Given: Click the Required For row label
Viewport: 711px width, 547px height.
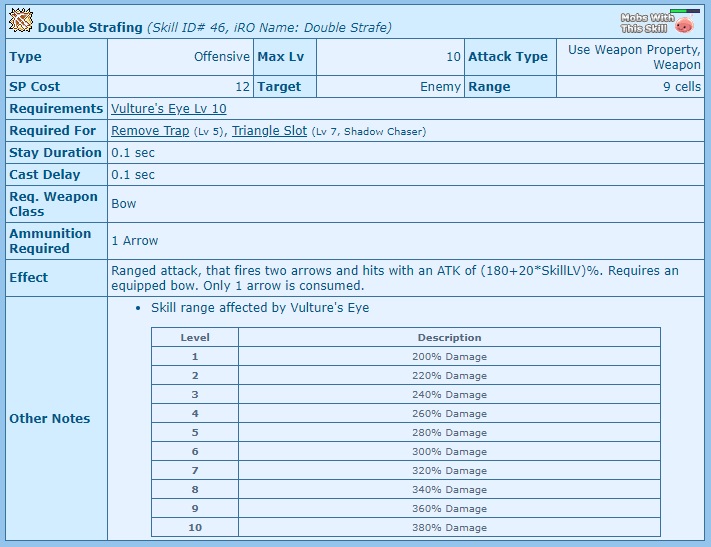Looking at the screenshot, I should (57, 131).
